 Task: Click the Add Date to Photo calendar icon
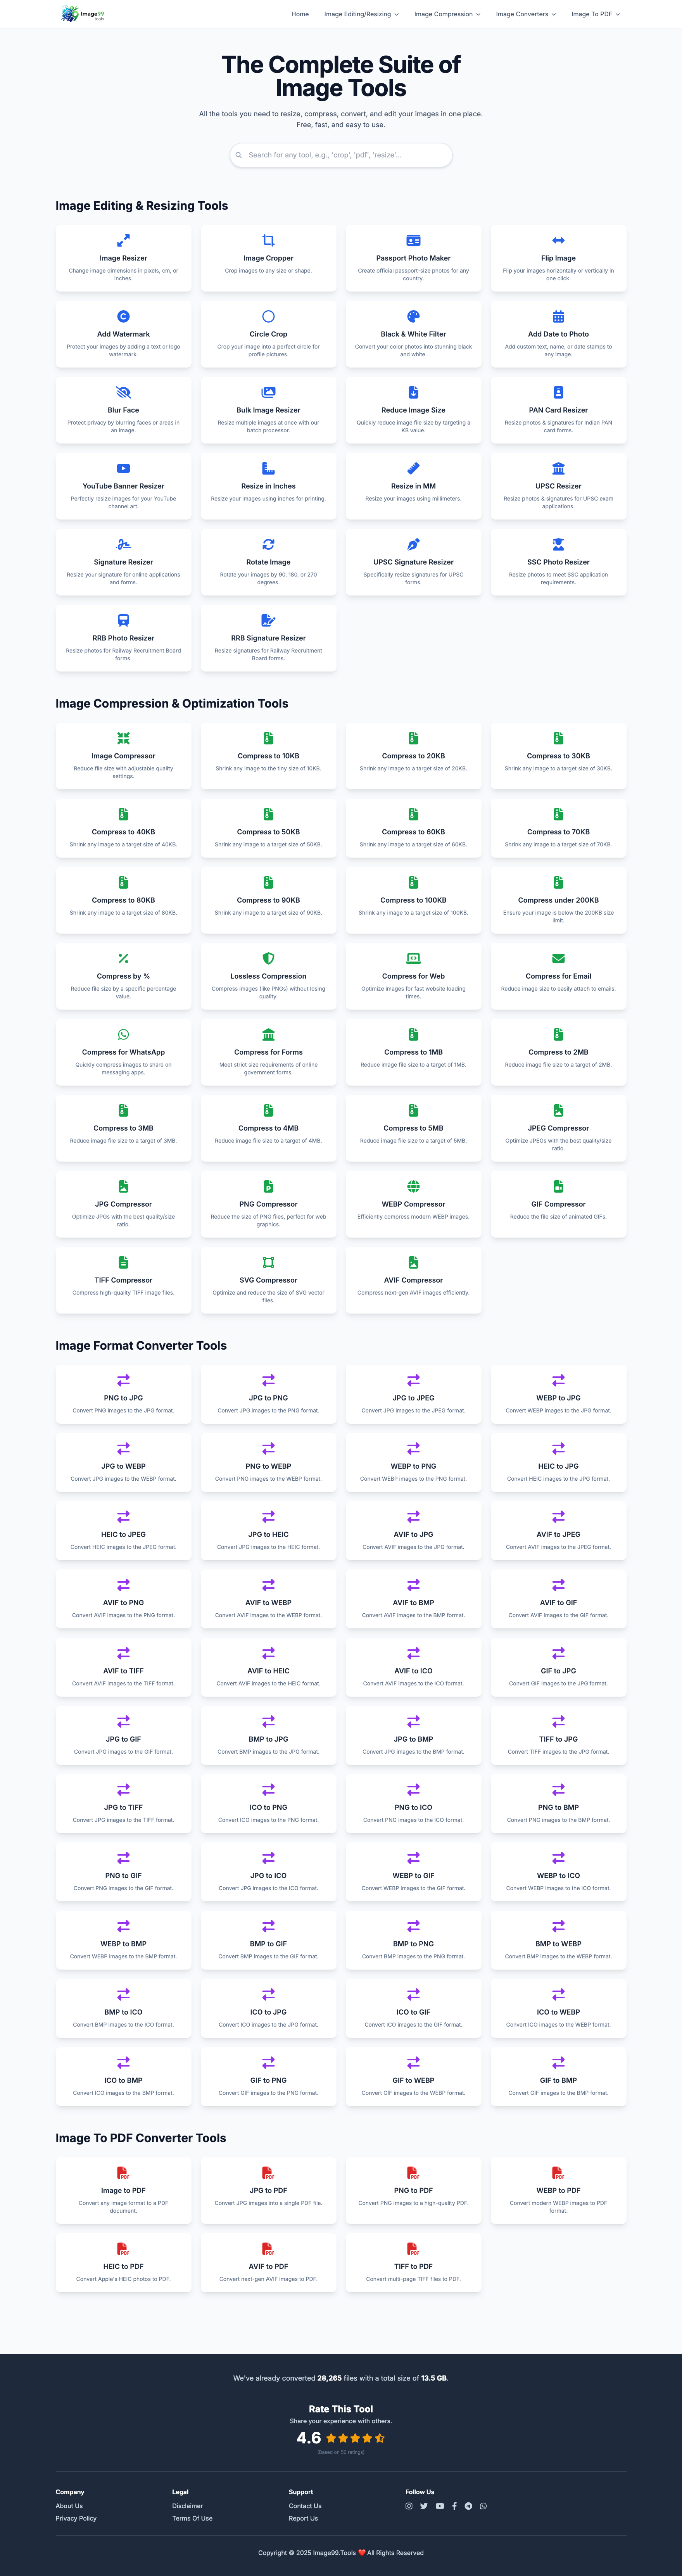tap(558, 316)
